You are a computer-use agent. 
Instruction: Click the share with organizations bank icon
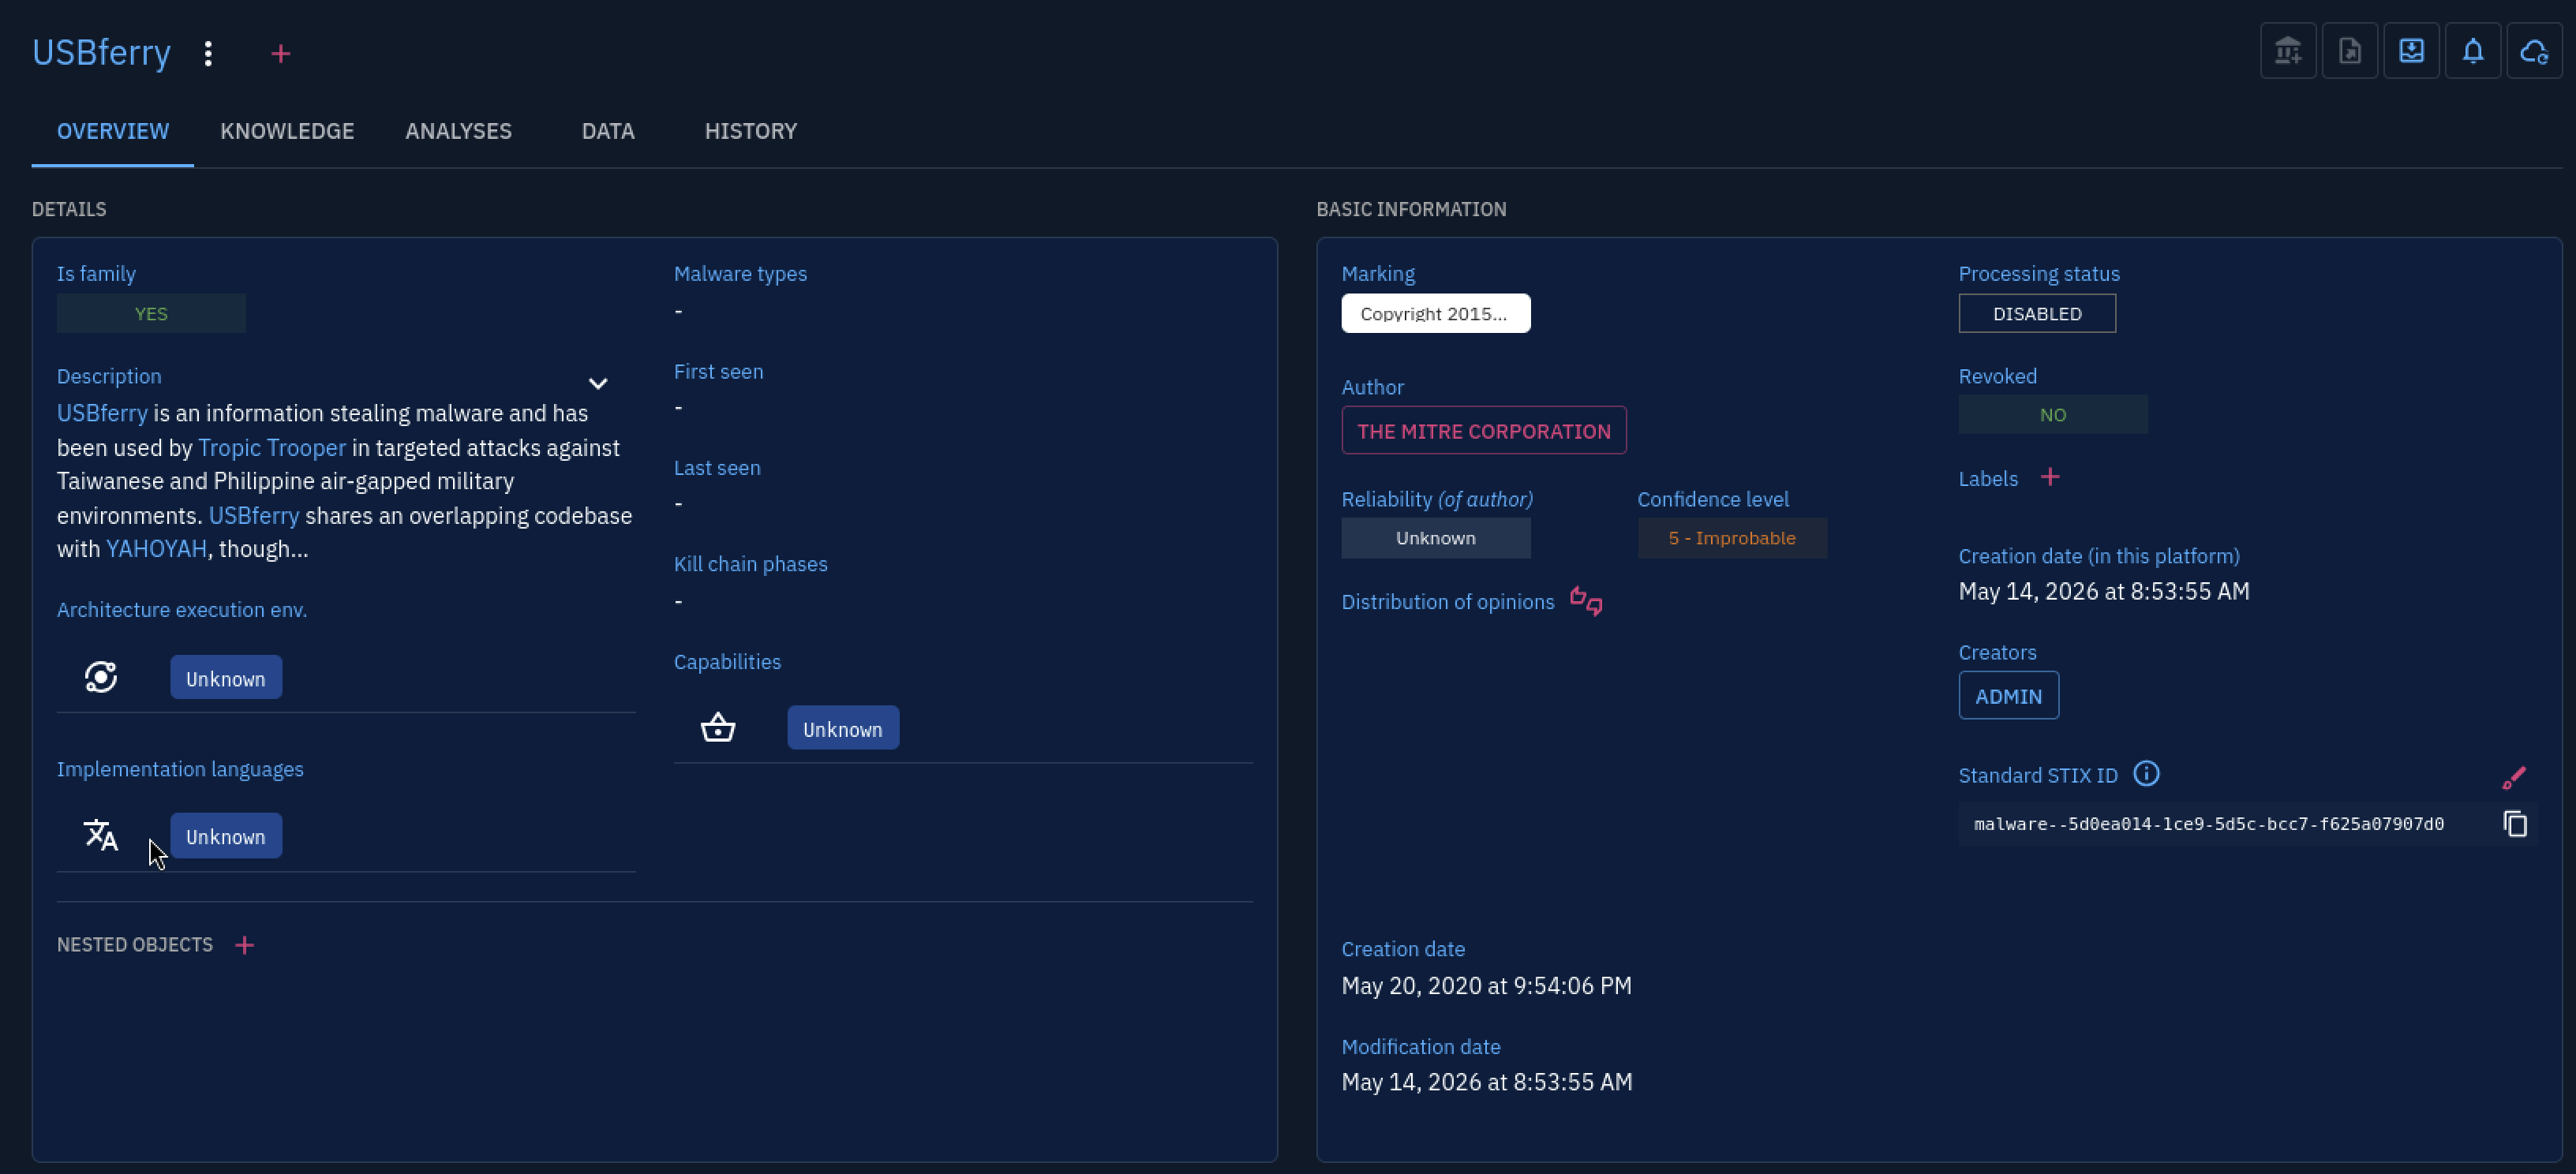coord(2288,51)
